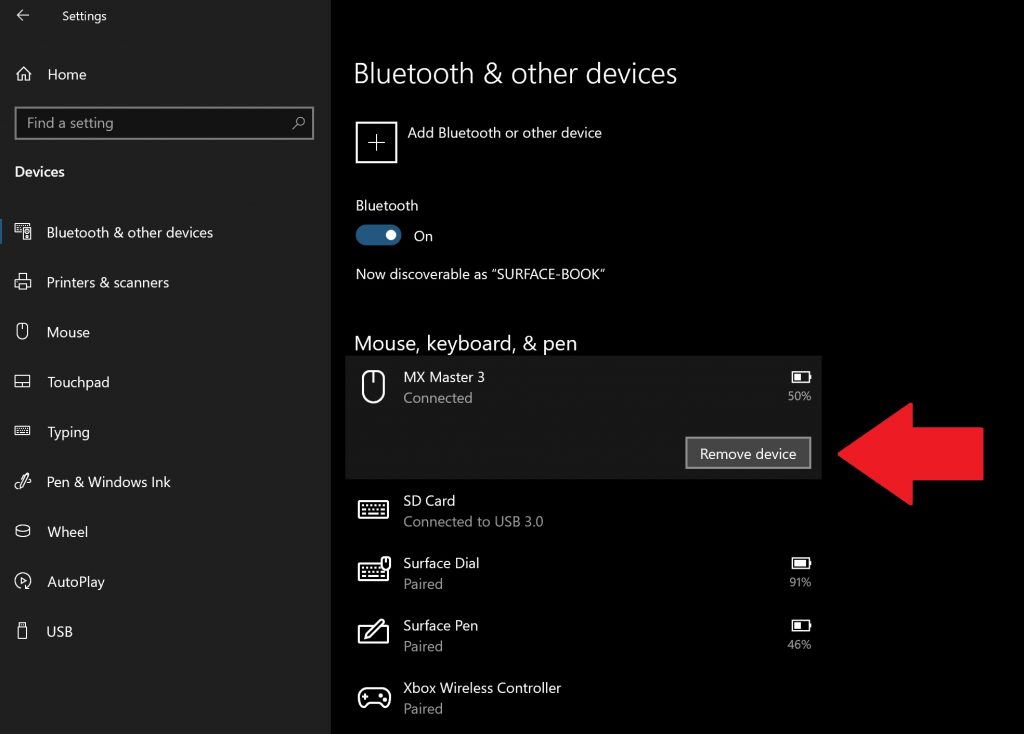Click the Surface Dial battery icon
Viewport: 1024px width, 734px height.
(x=801, y=563)
